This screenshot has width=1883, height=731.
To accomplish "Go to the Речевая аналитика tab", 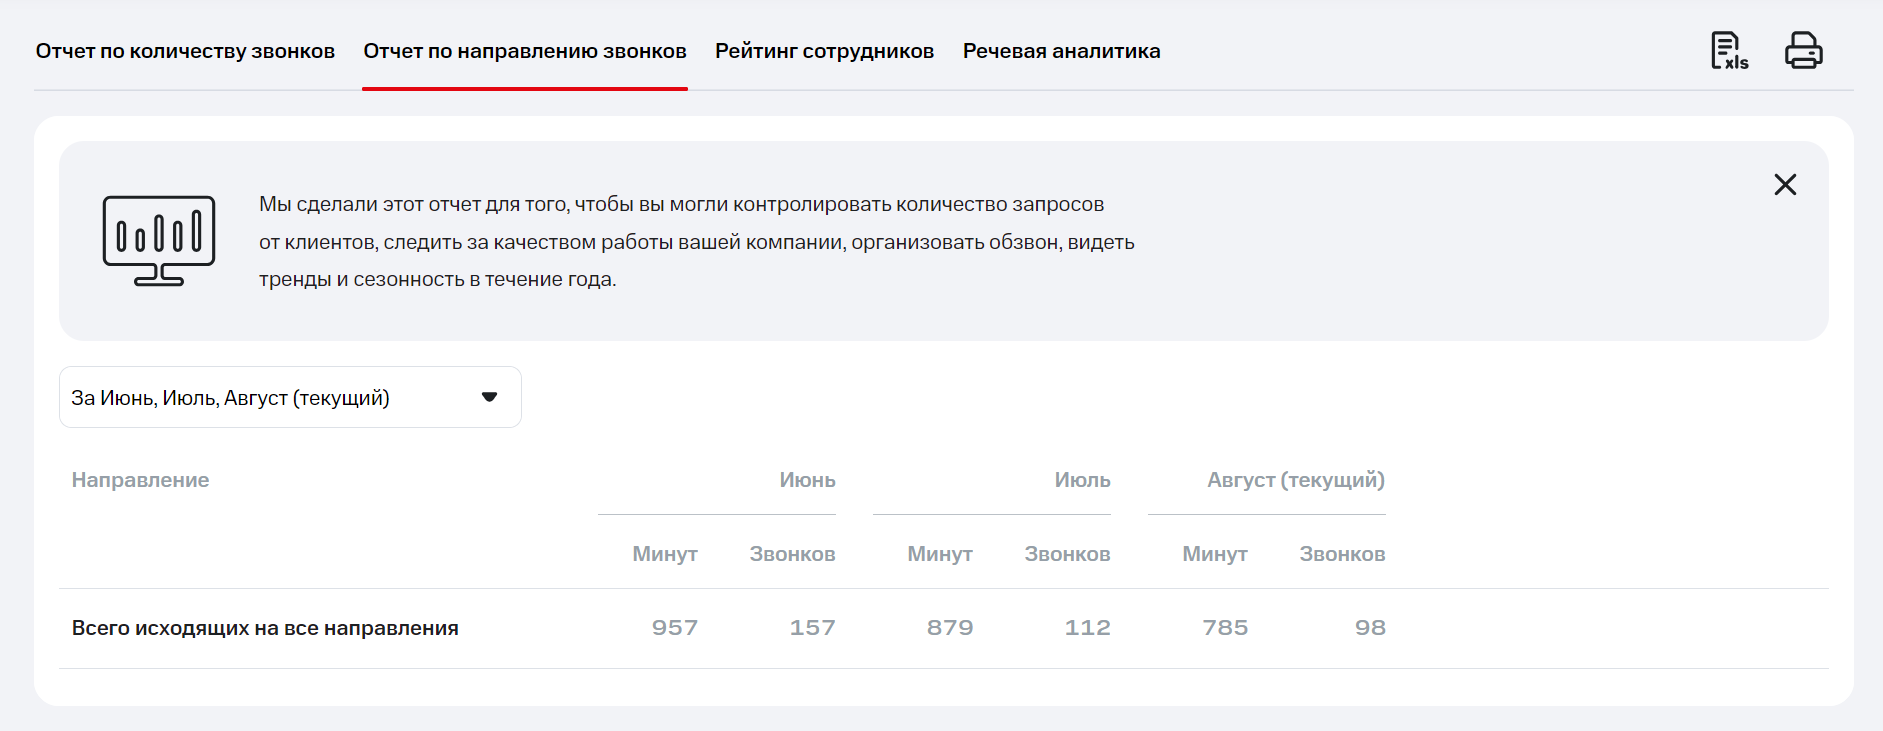I will (x=1061, y=51).
